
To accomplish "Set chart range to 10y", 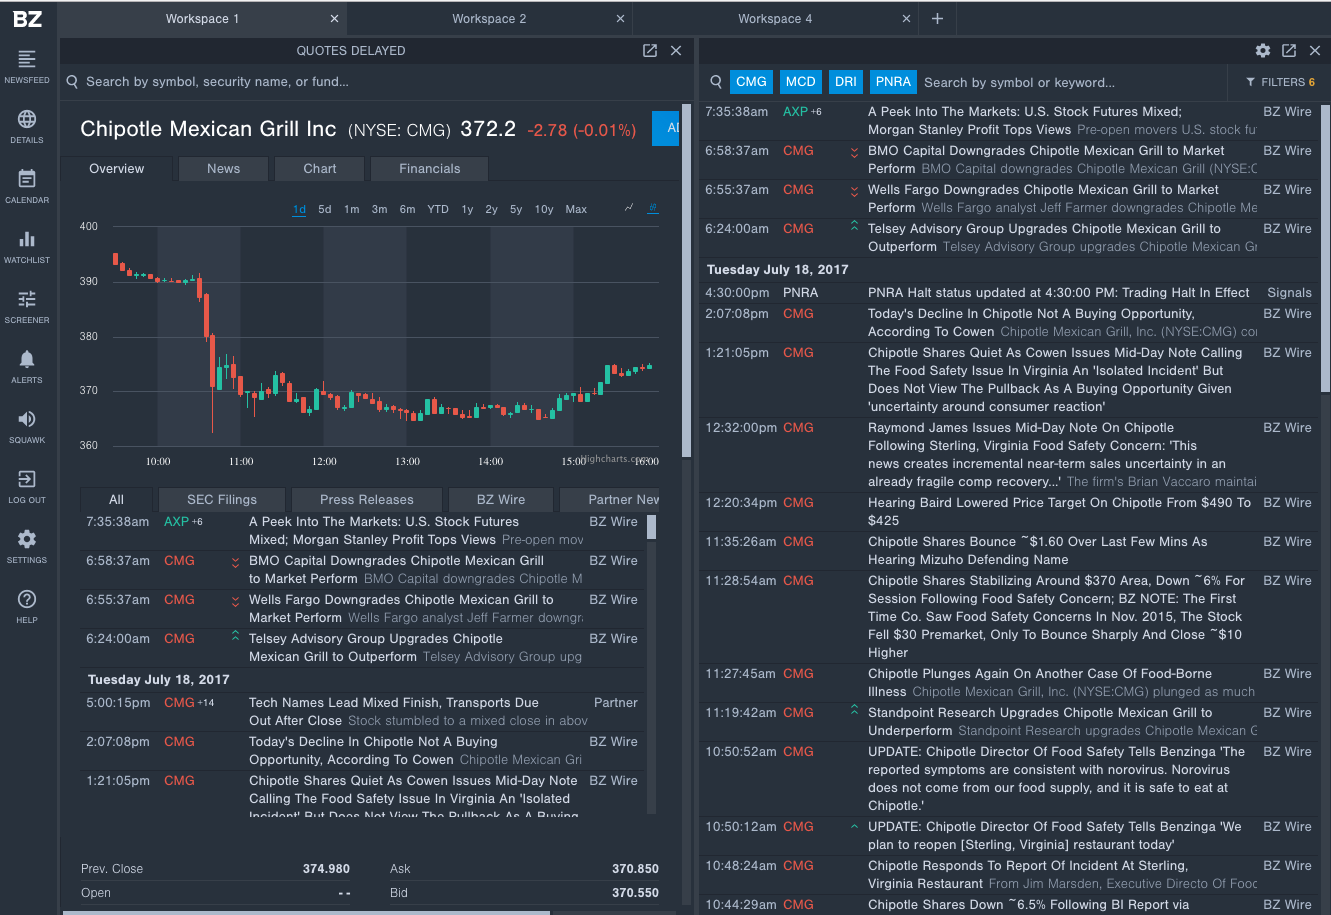I will point(544,209).
